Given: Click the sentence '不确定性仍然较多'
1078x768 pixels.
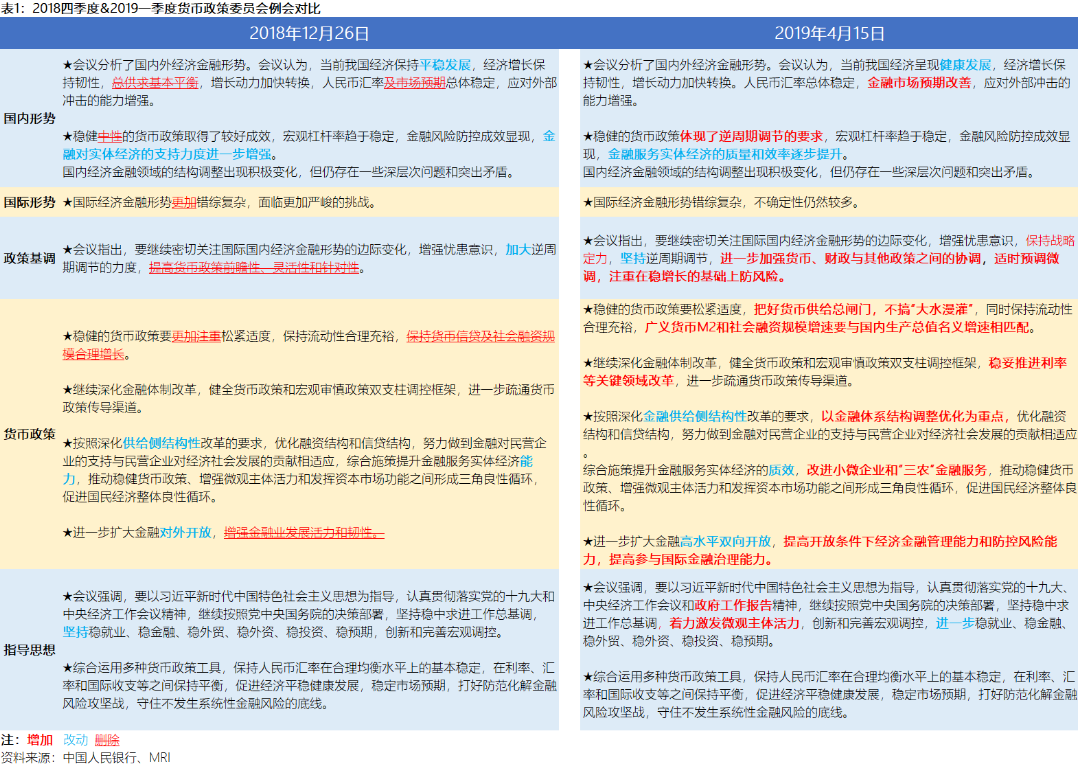Looking at the screenshot, I should pyautogui.click(x=804, y=202).
